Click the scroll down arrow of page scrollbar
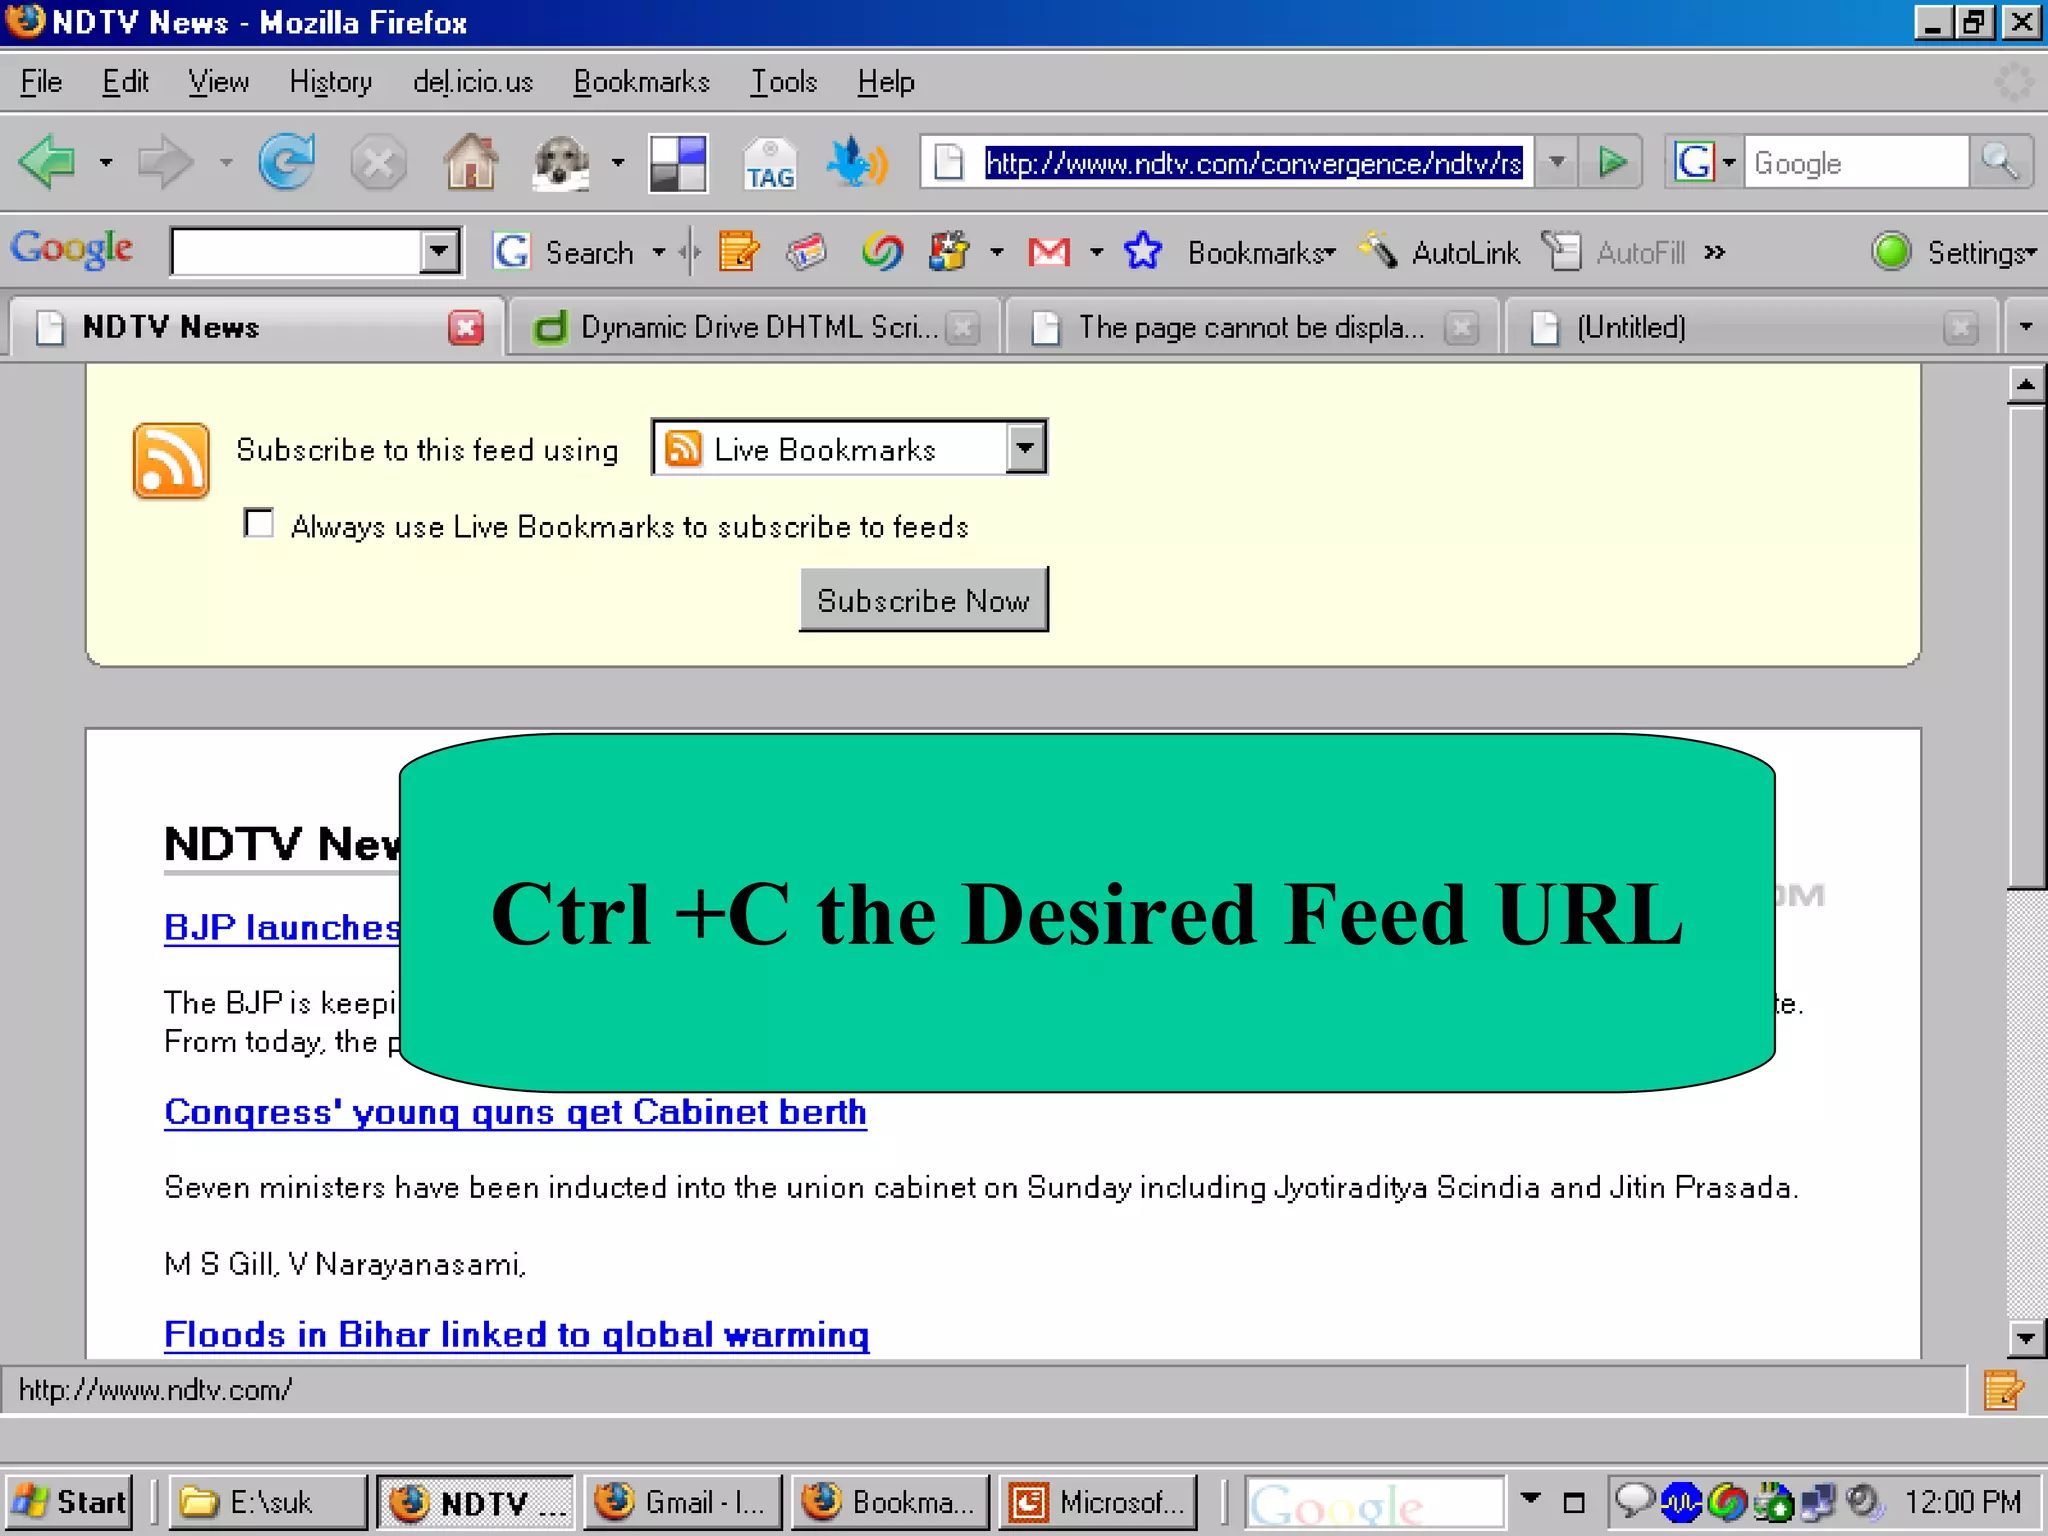Image resolution: width=2048 pixels, height=1536 pixels. [2027, 1338]
